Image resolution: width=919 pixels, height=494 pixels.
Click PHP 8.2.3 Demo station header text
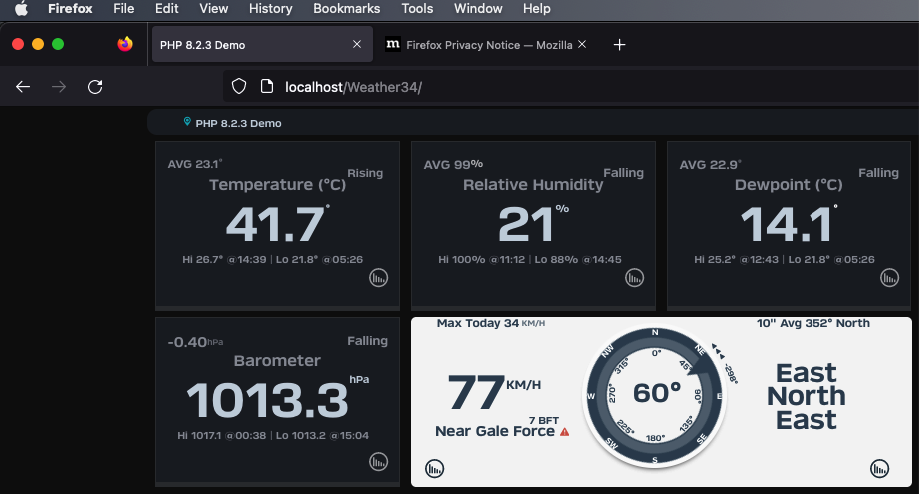coord(239,123)
